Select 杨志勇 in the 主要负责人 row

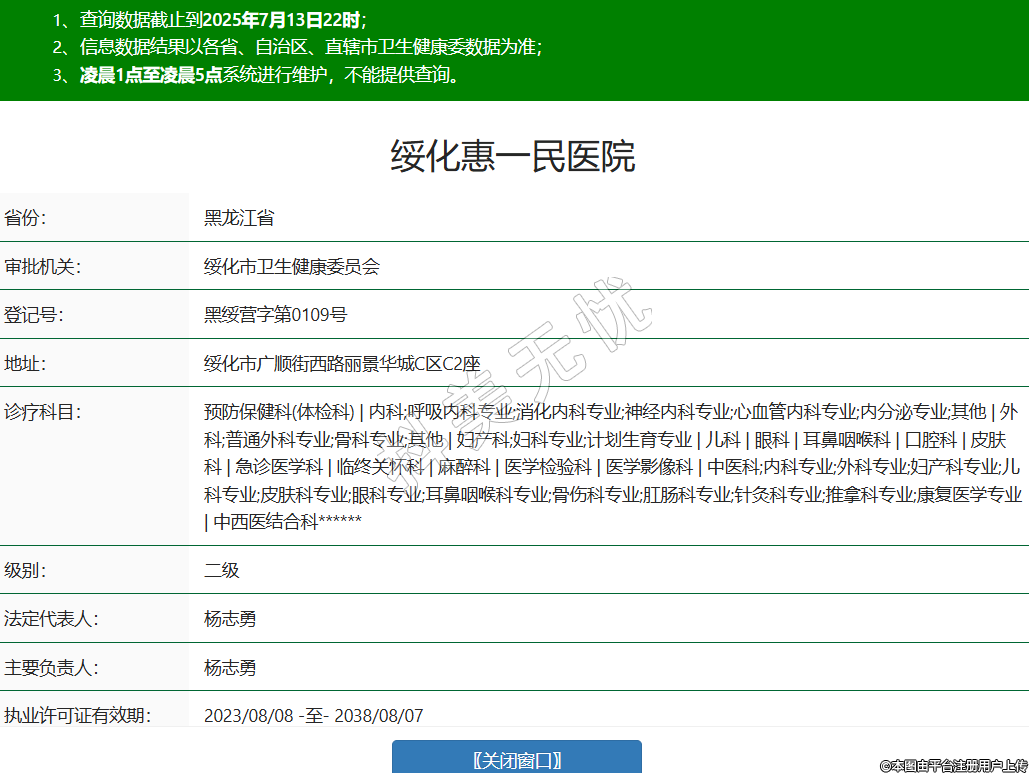tap(230, 667)
